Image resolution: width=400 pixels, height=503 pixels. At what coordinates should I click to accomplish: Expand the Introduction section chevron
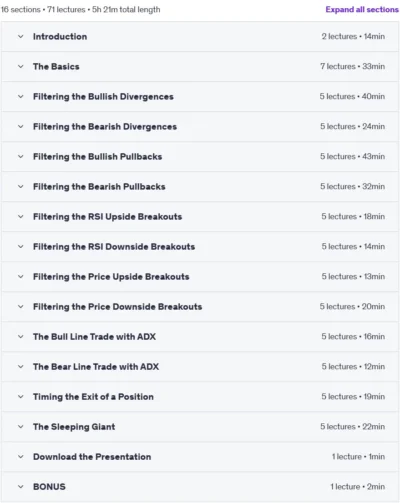(x=21, y=36)
